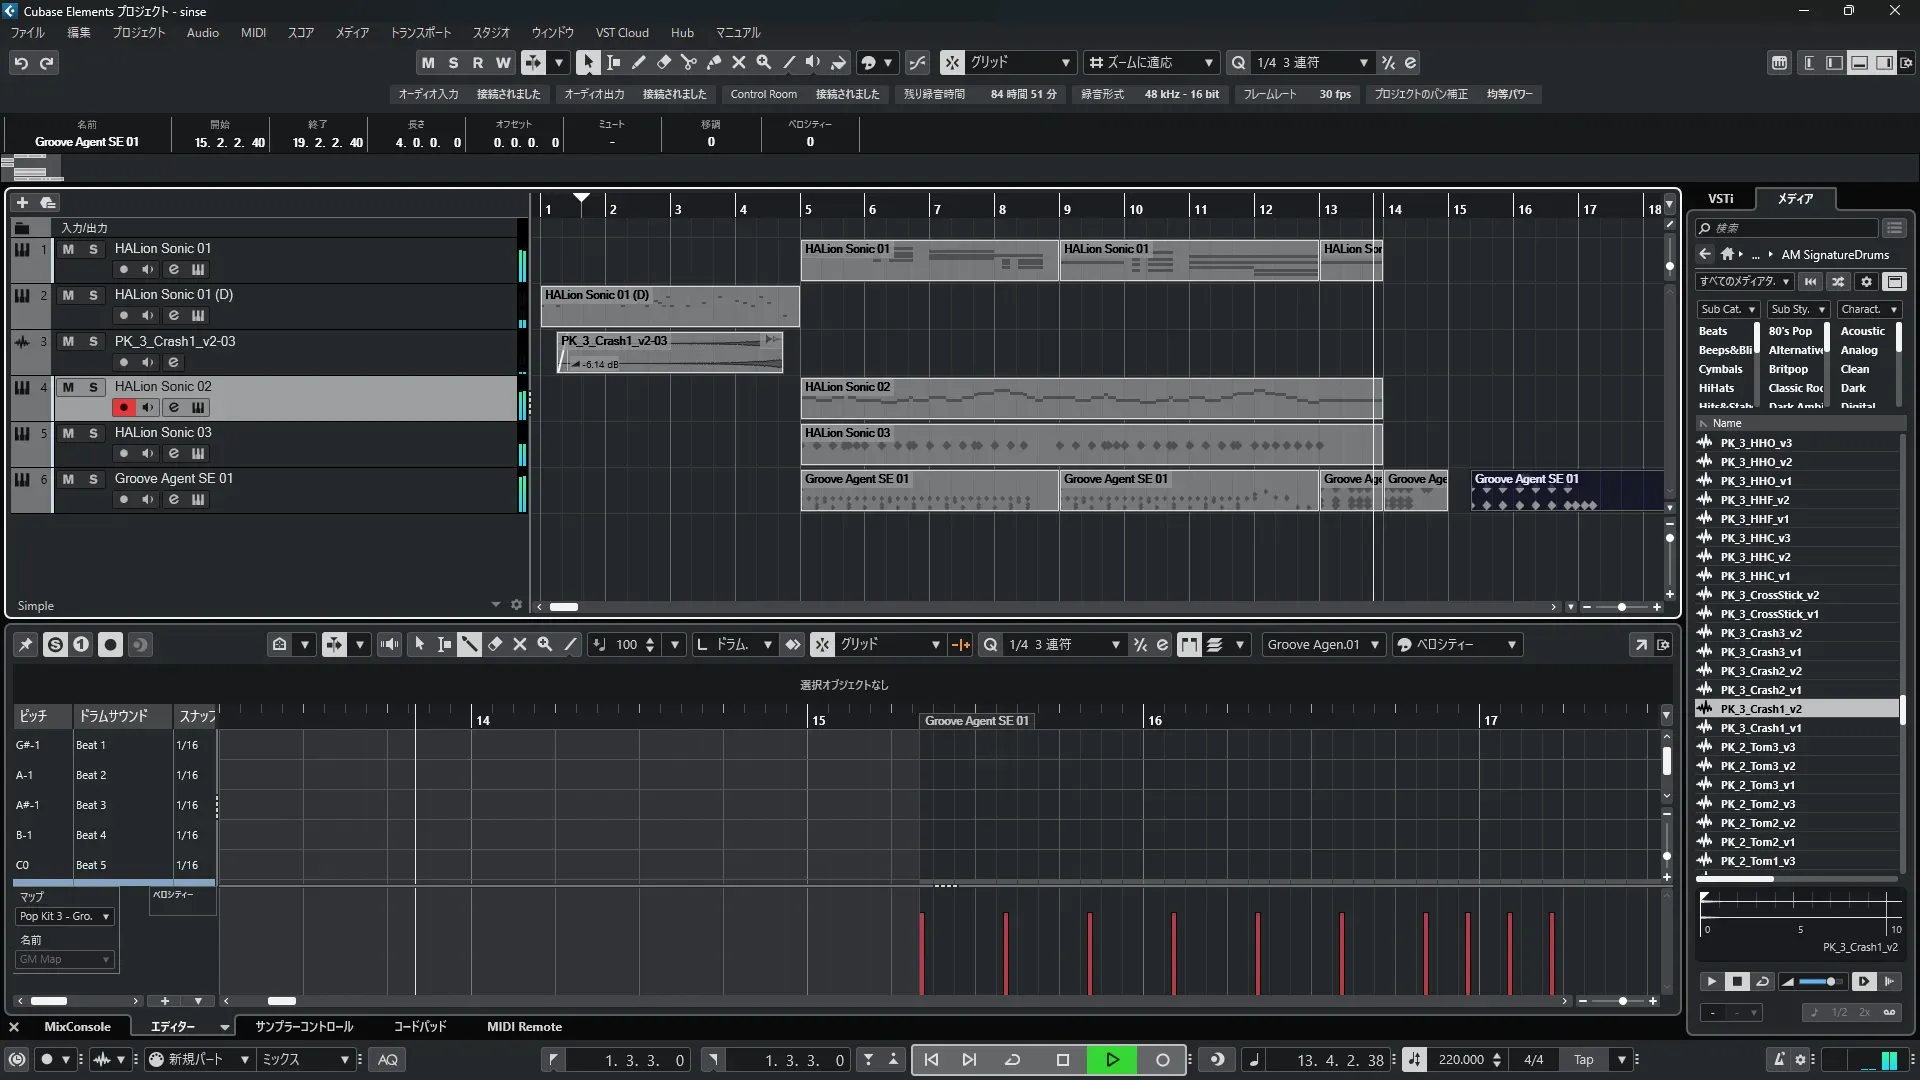
Task: Select the Draw pencil tool in main toolbar
Action: 638,62
